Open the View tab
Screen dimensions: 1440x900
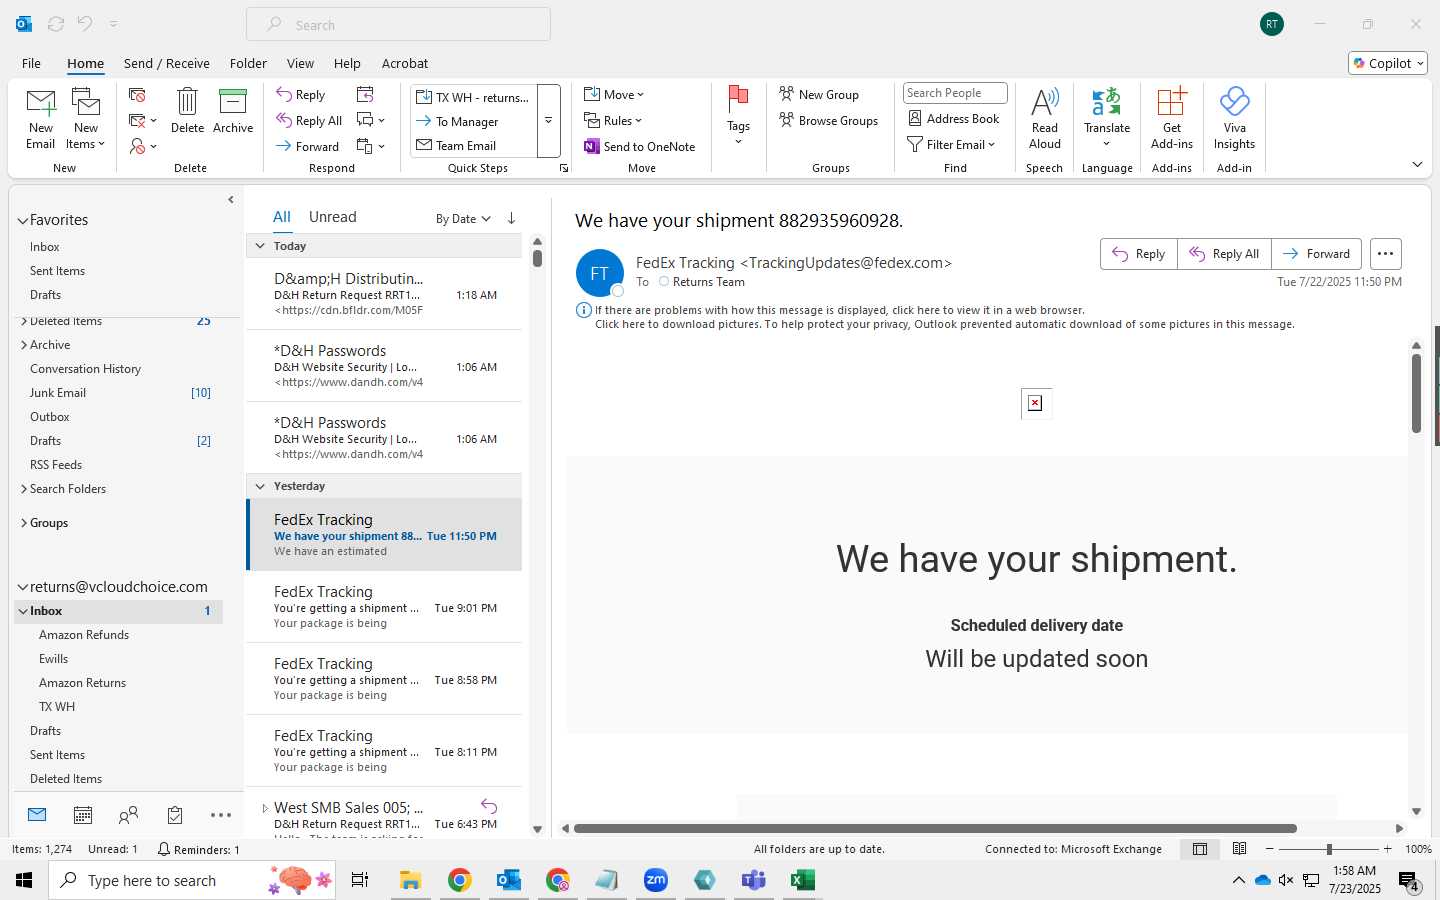300,63
